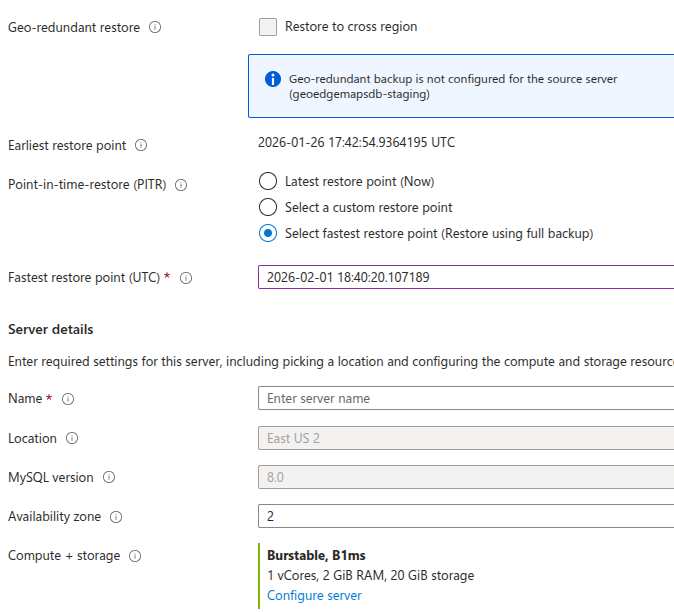This screenshot has height=612, width=674.
Task: Open the Configure server link
Action: (314, 596)
